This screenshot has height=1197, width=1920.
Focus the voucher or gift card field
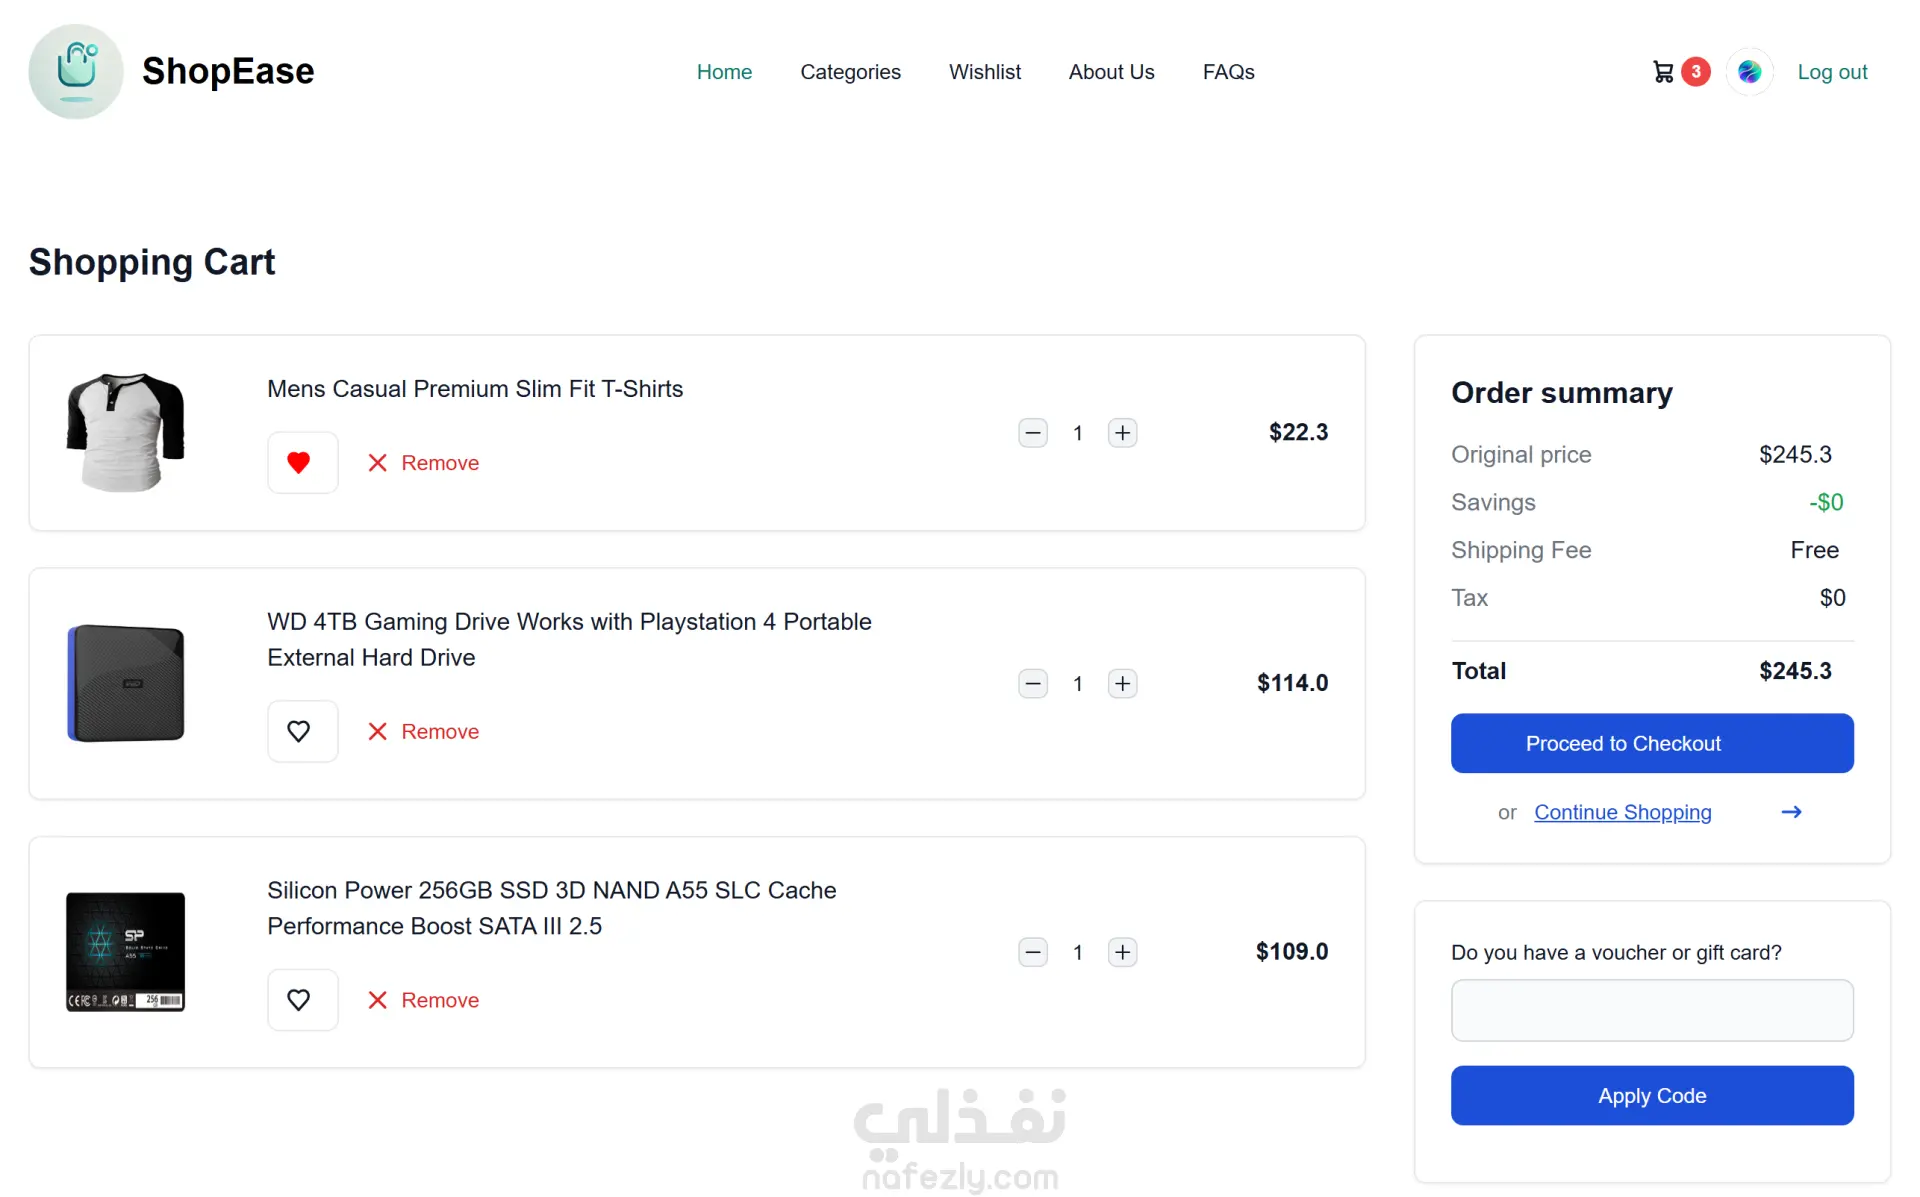(x=1651, y=1010)
